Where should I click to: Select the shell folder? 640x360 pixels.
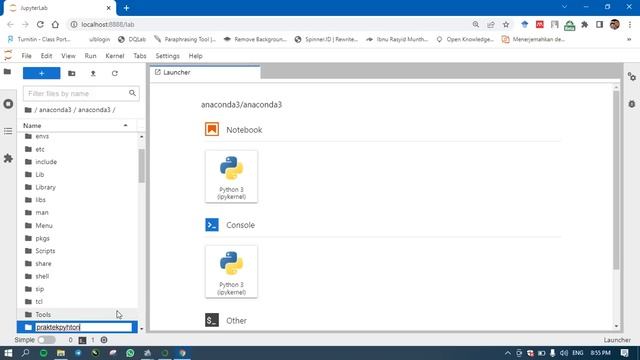tap(78, 276)
